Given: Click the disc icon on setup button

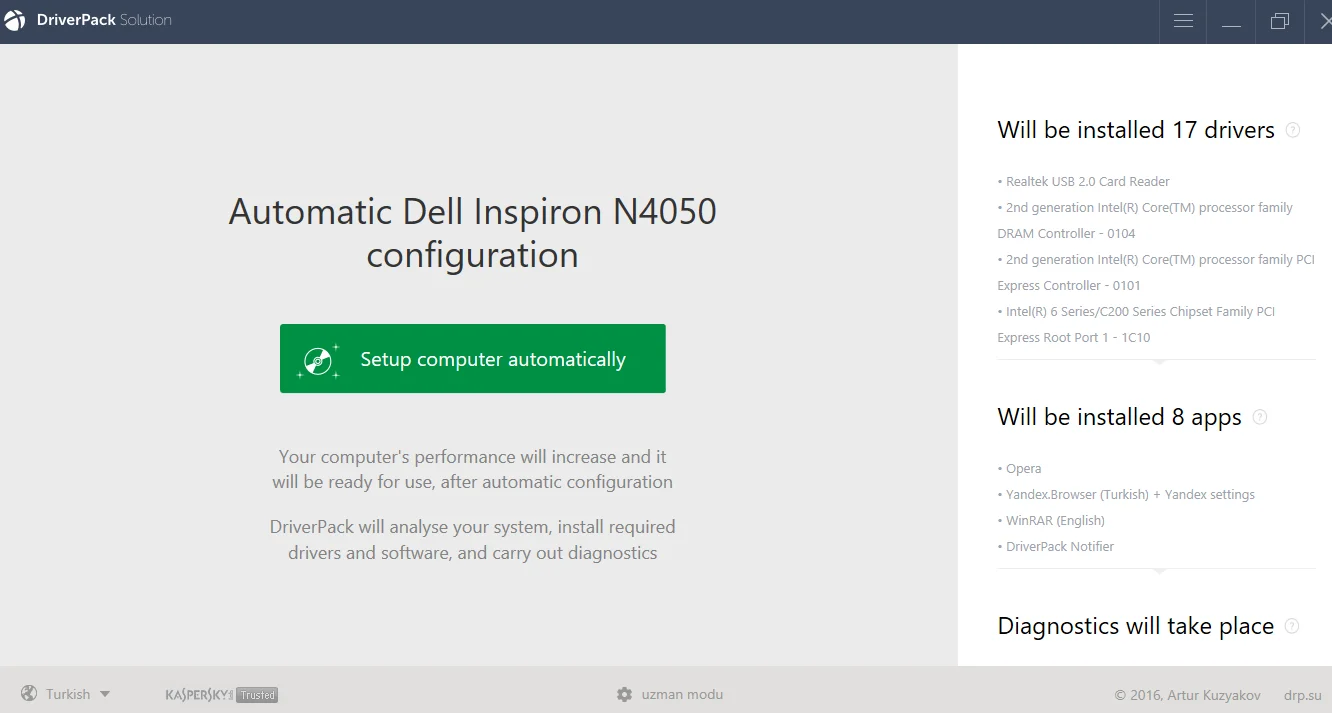Looking at the screenshot, I should pos(319,359).
